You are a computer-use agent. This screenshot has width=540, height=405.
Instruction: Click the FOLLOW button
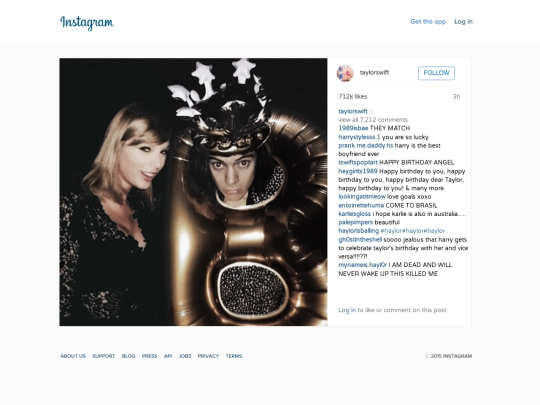click(x=436, y=73)
